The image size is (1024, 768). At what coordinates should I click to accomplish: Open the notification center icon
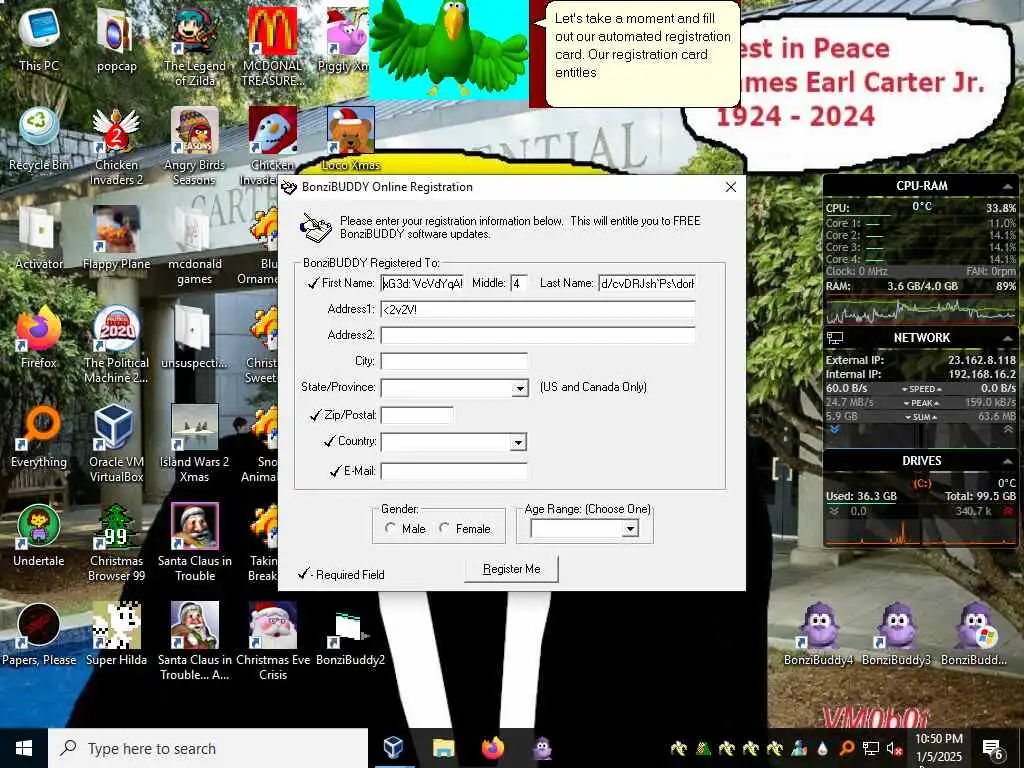pyautogui.click(x=993, y=748)
